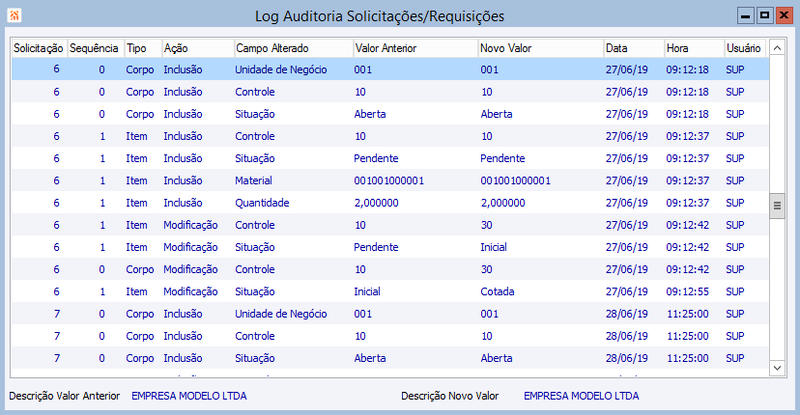
Task: Click the vertical scrollbar thumb
Action: 777,206
